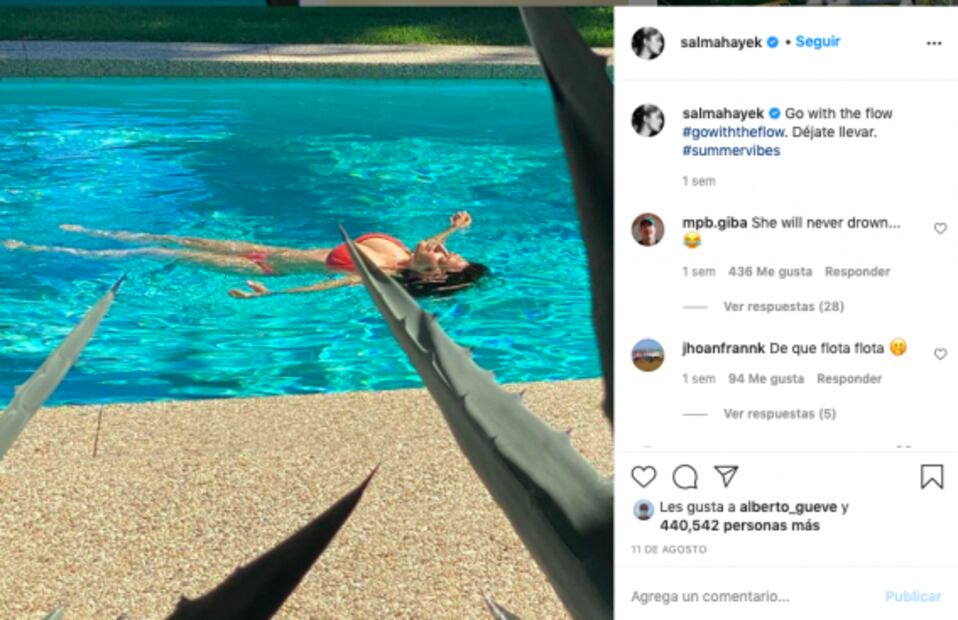
Task: Open the #gowiththeflow hashtag
Action: click(x=733, y=132)
